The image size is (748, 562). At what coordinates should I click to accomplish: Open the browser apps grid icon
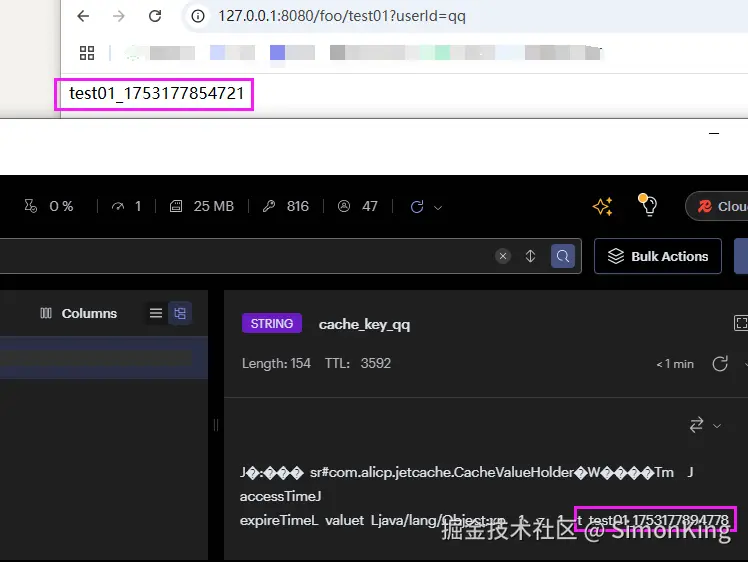tap(87, 53)
